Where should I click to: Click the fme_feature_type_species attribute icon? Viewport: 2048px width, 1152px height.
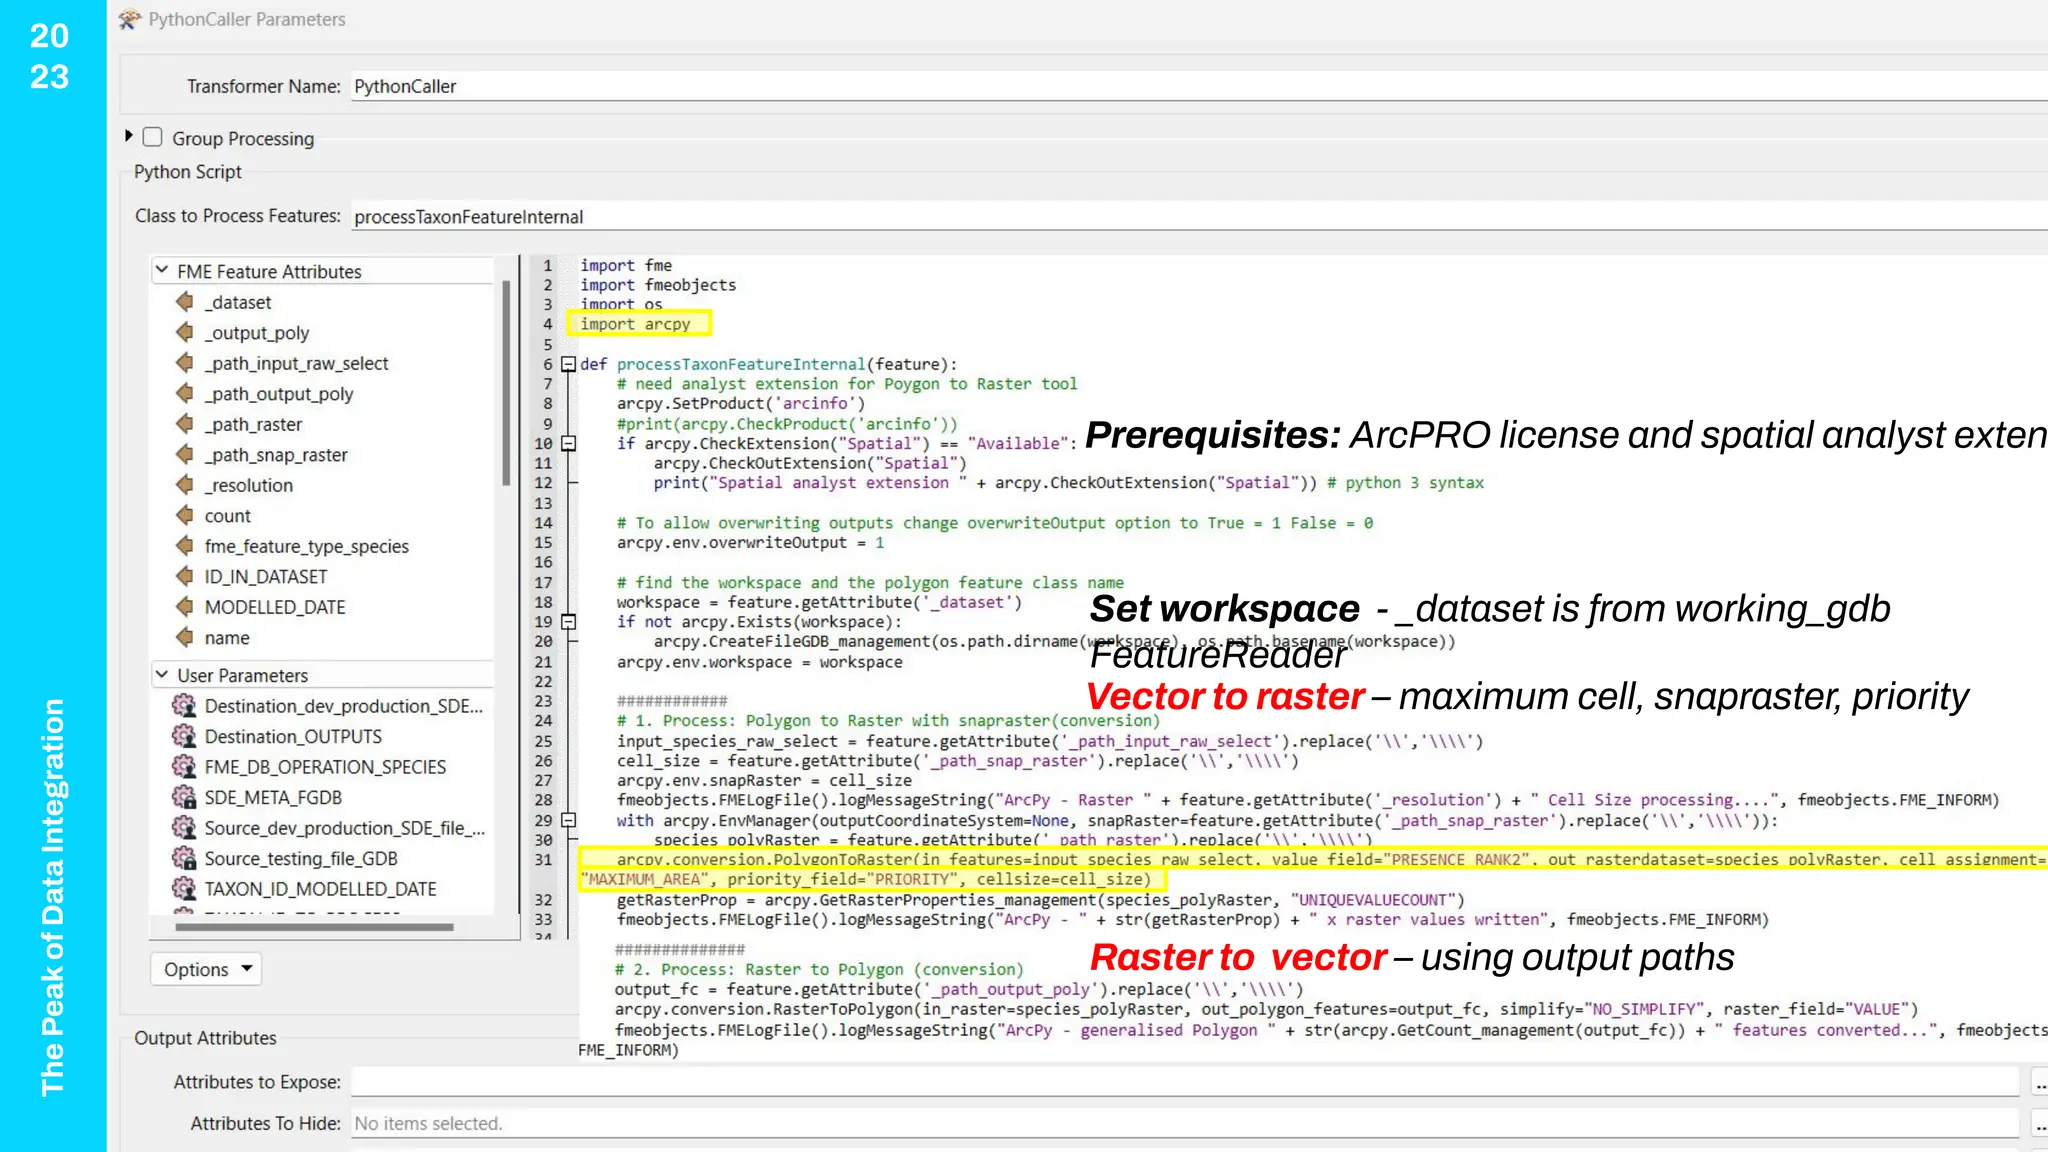point(185,545)
